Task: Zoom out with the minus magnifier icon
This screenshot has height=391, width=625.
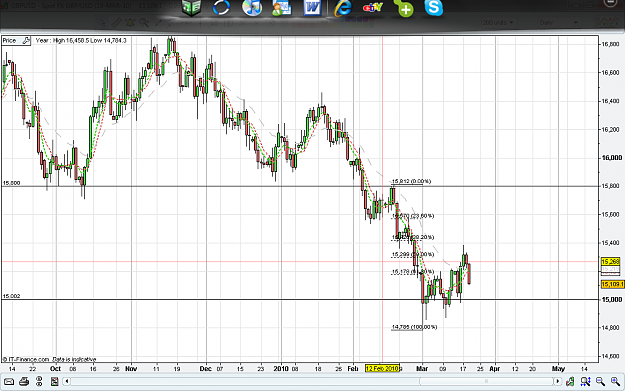Action: pyautogui.click(x=601, y=382)
